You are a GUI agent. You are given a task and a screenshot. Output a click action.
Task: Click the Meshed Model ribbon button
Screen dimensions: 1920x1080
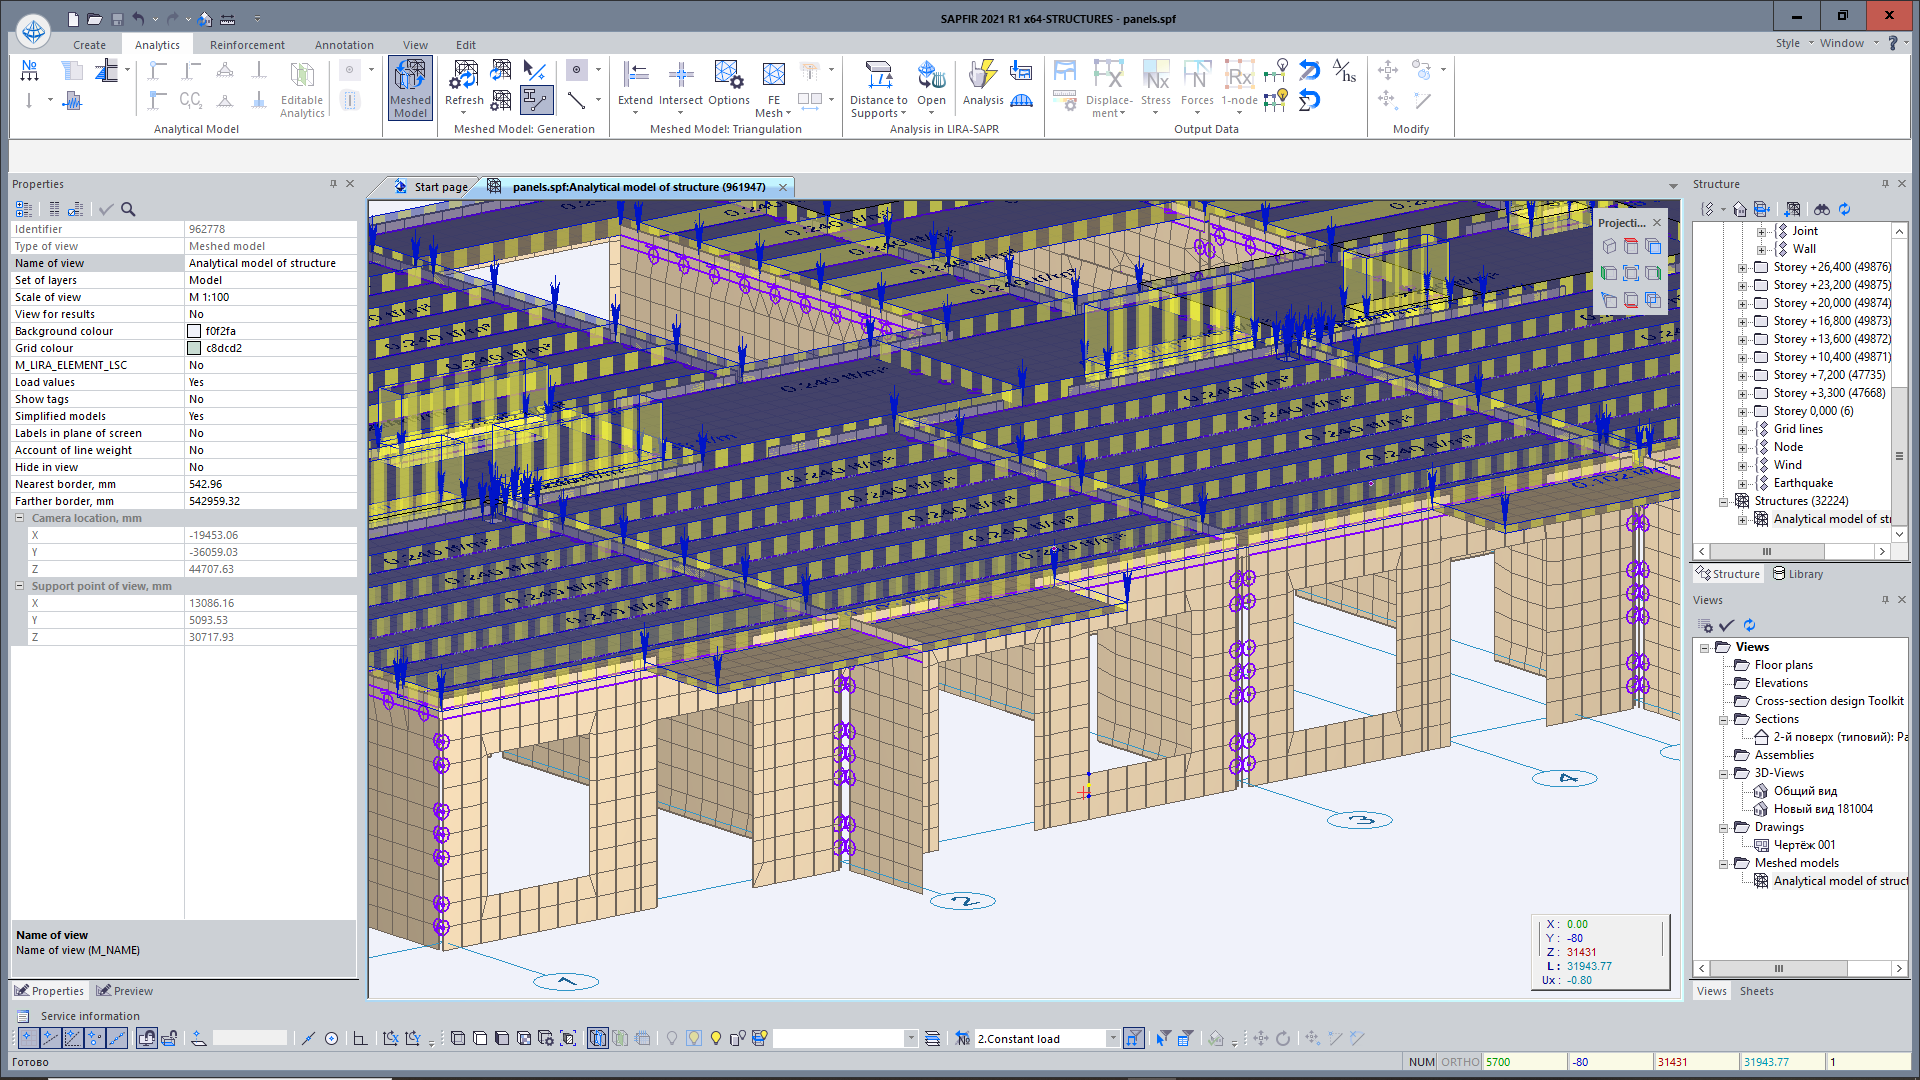[410, 89]
